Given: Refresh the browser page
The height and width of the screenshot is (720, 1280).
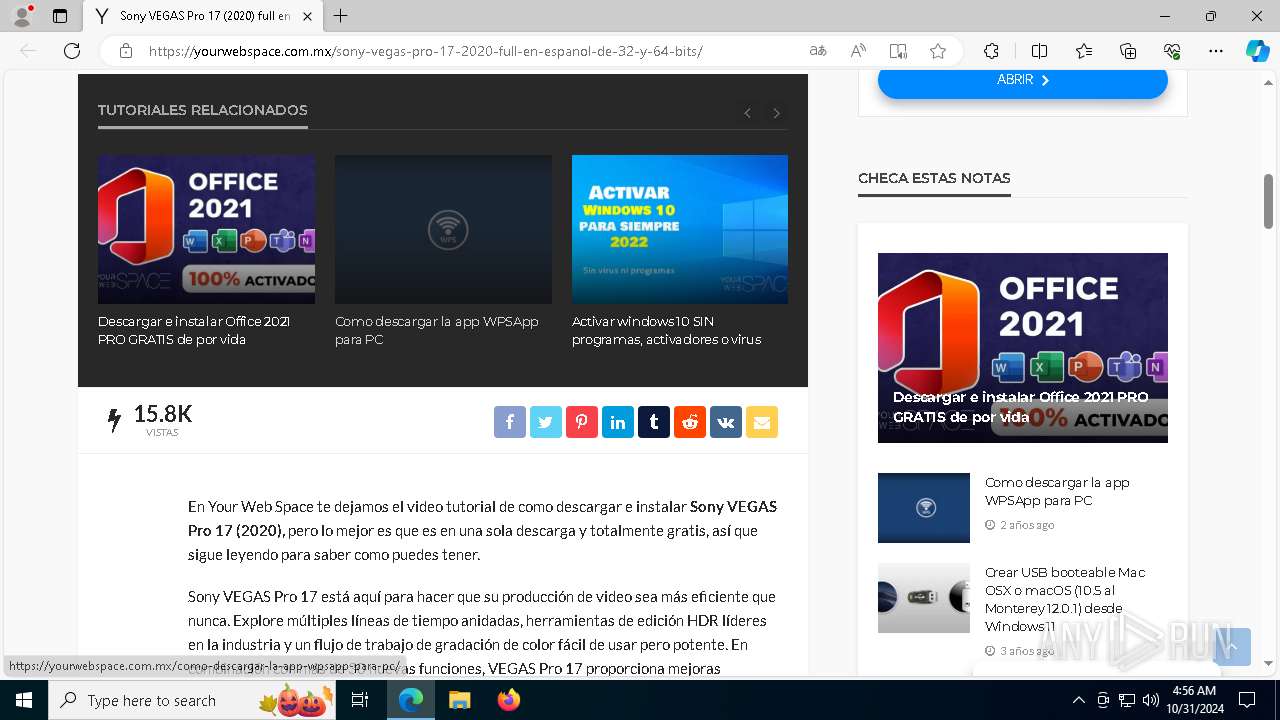Looking at the screenshot, I should 72,51.
